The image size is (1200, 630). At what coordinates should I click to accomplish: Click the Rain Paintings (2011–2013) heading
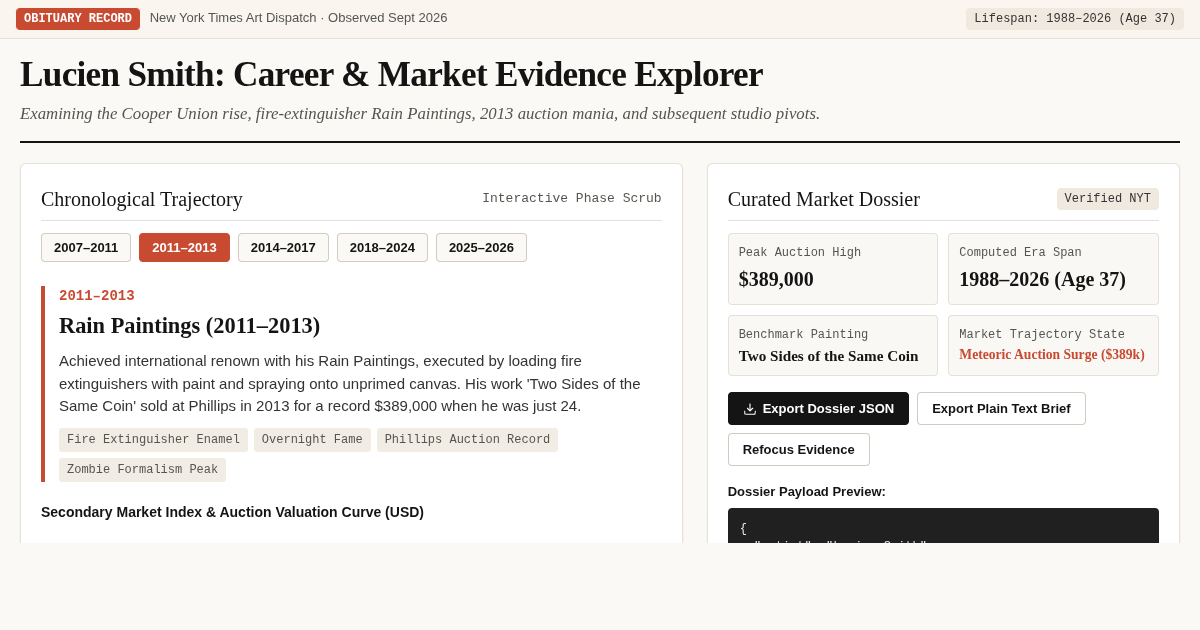coord(190,326)
